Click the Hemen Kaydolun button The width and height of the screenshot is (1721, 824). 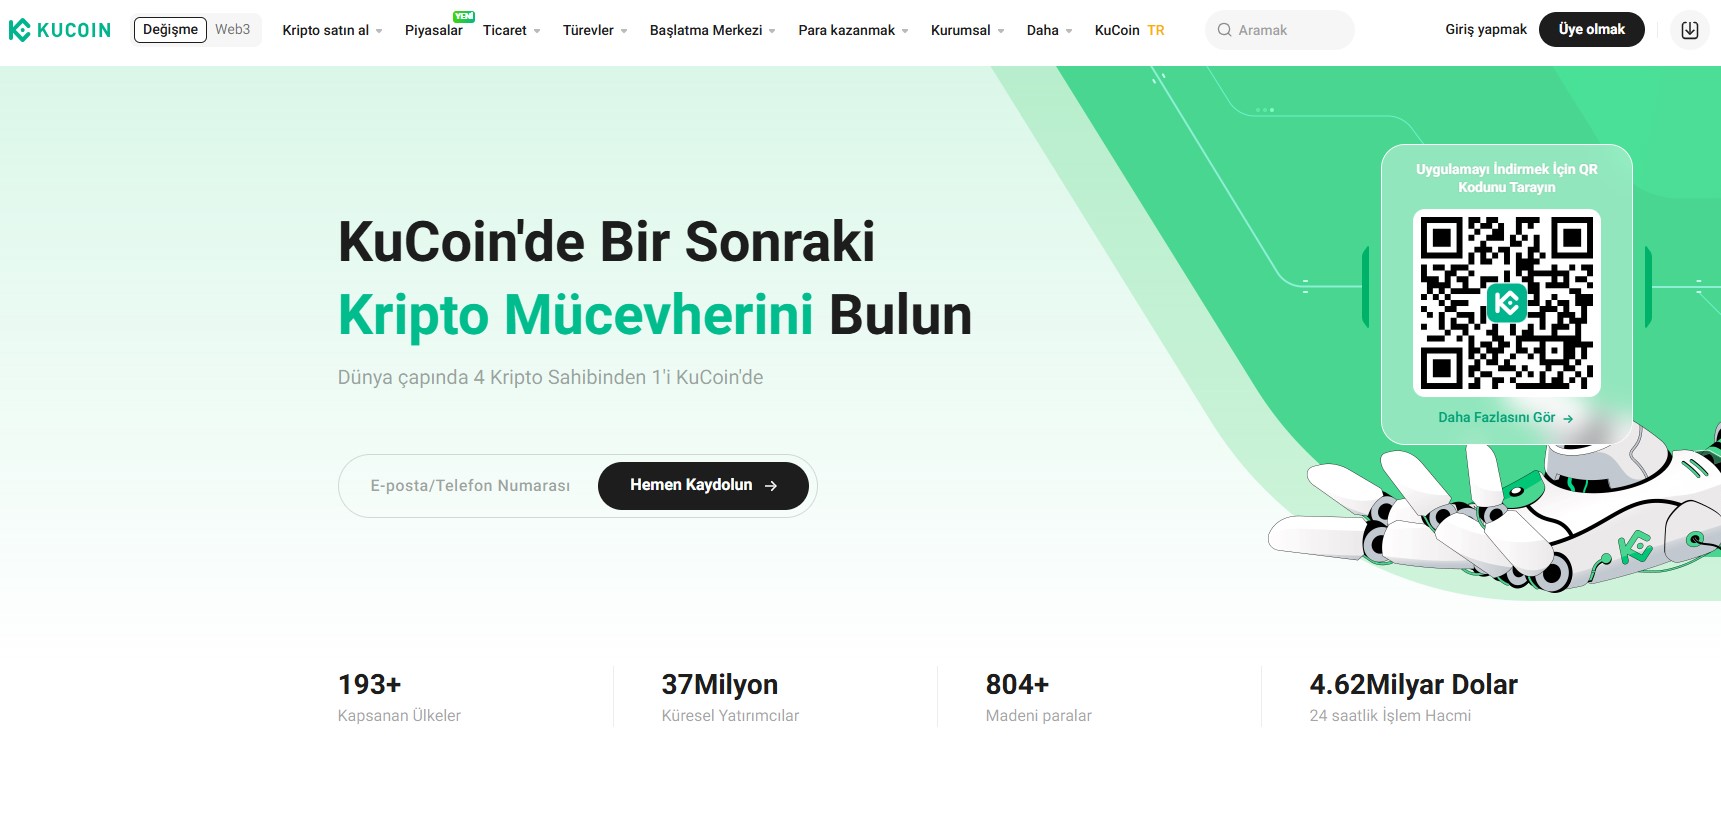point(703,486)
